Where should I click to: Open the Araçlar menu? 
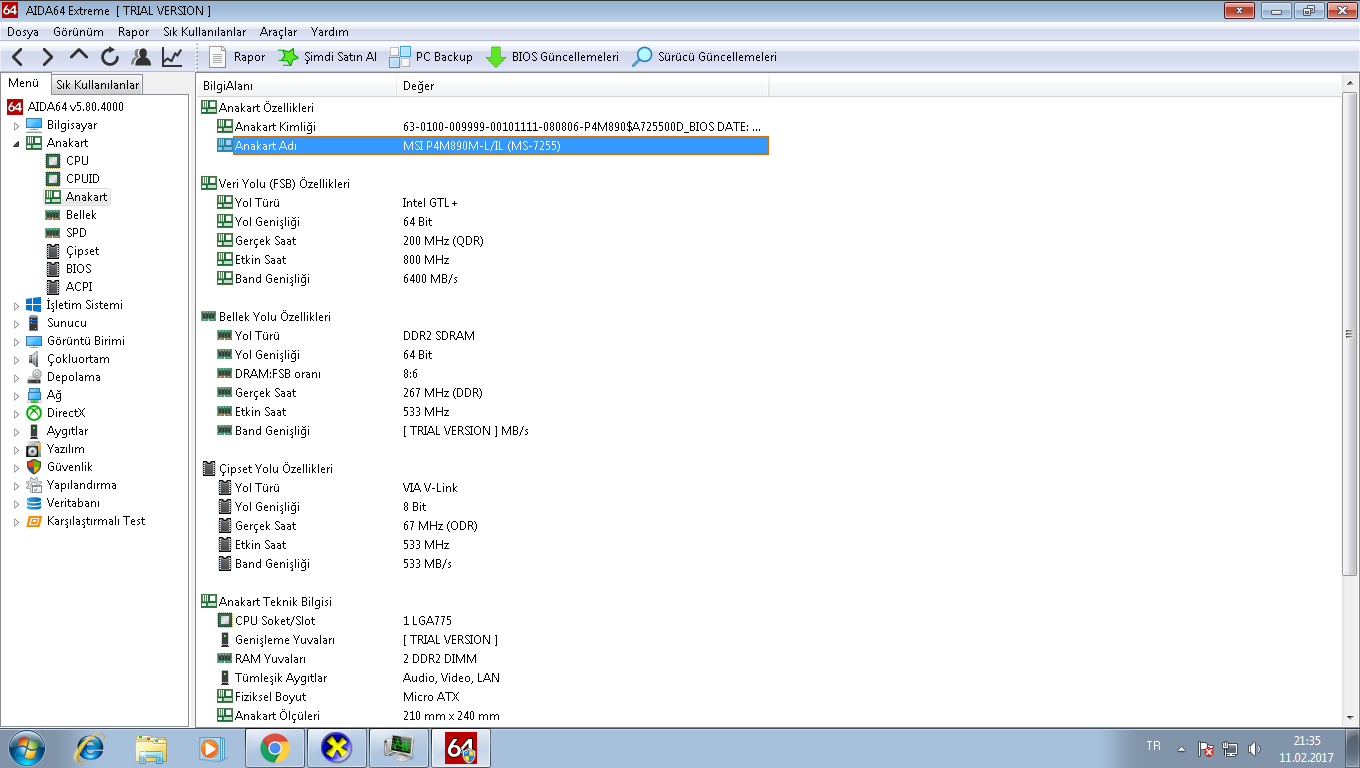278,32
